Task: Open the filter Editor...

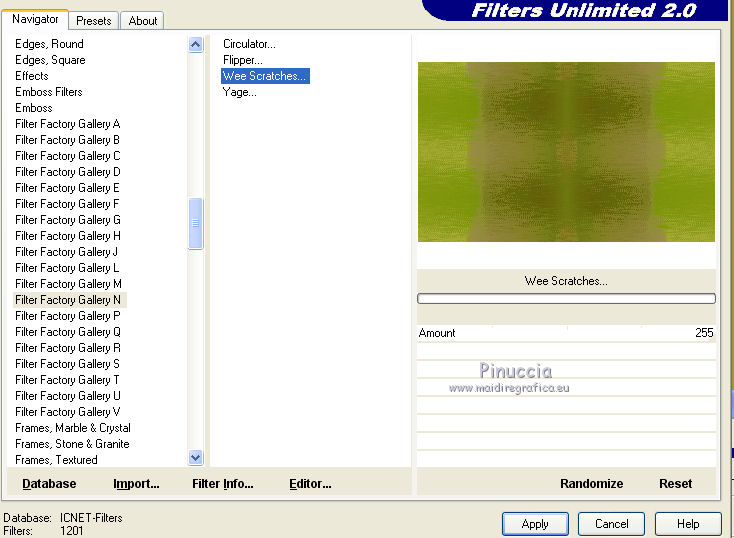Action: tap(310, 484)
